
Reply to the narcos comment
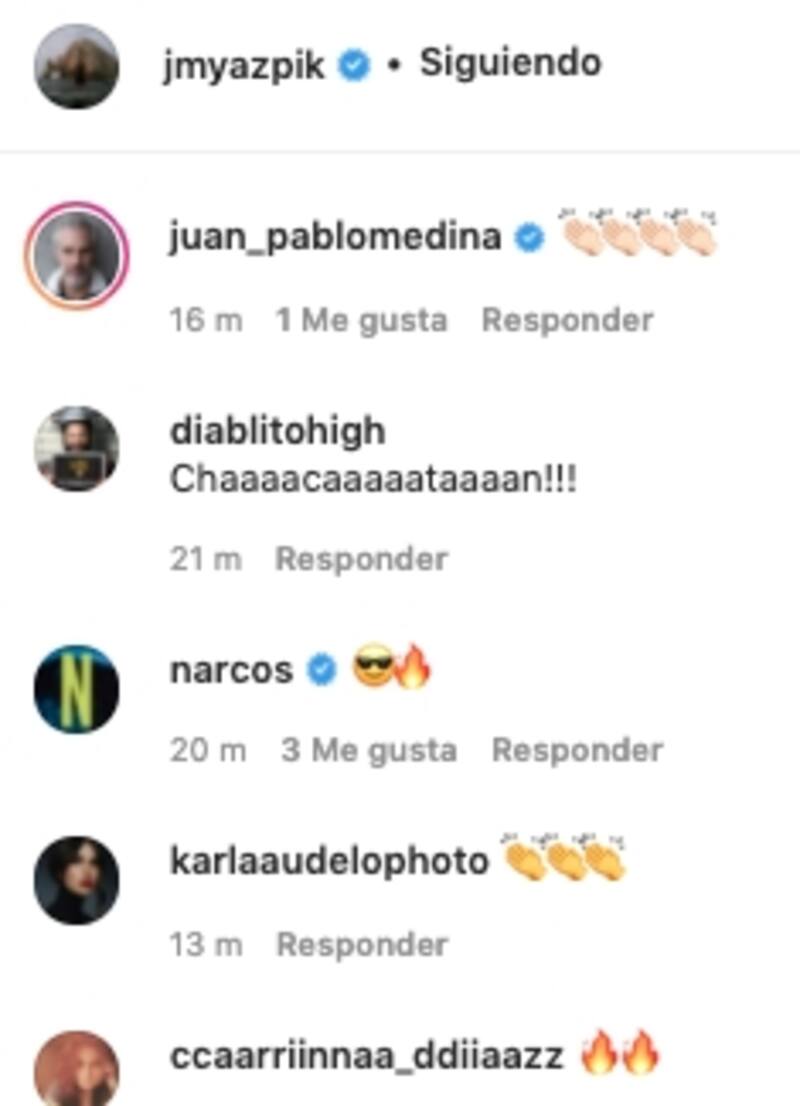point(577,750)
